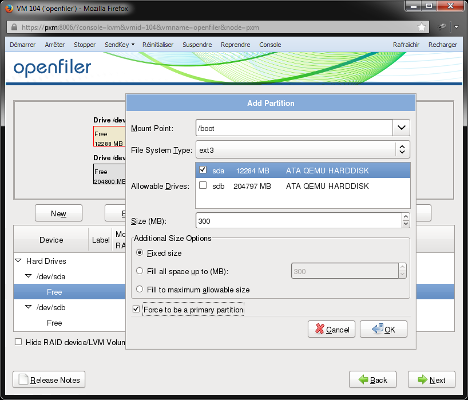Screen dimensions: 468x400
Task: Click the Add Partition dialog title
Action: pos(271,103)
